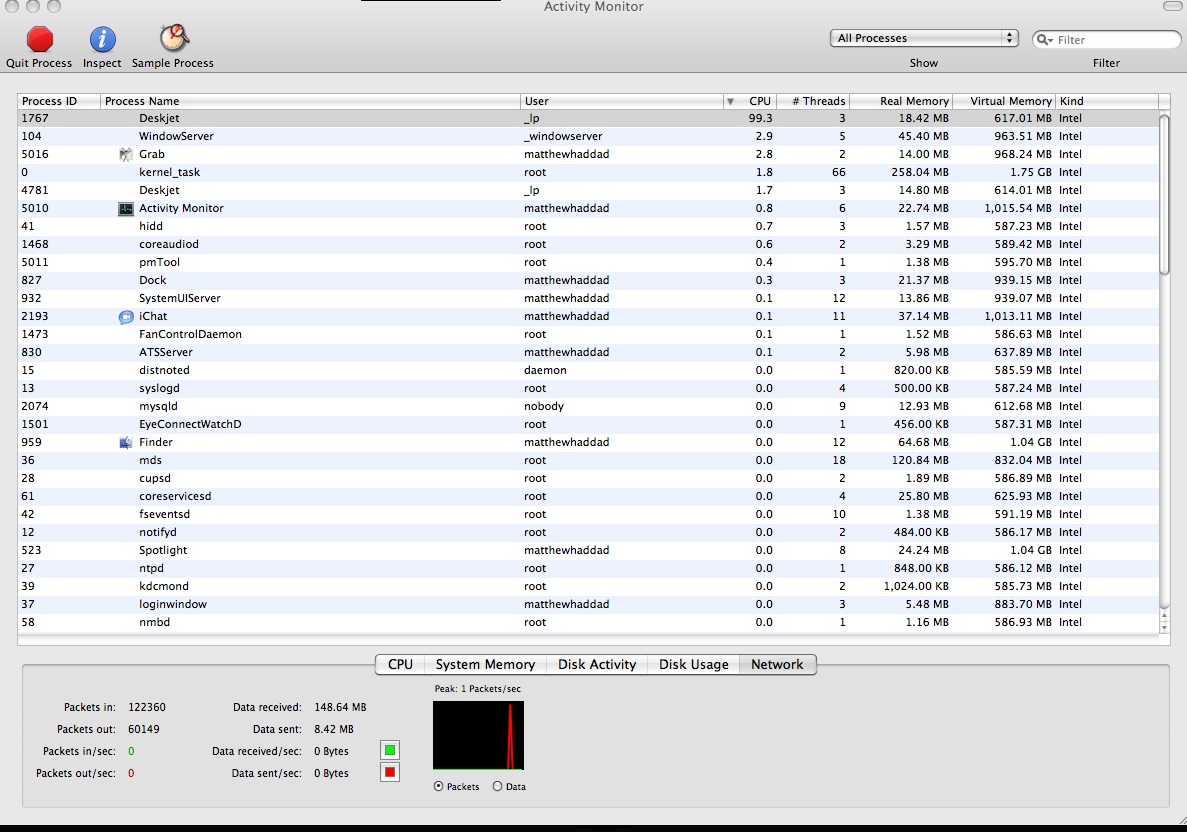Click the red data sent color swatch

(390, 772)
